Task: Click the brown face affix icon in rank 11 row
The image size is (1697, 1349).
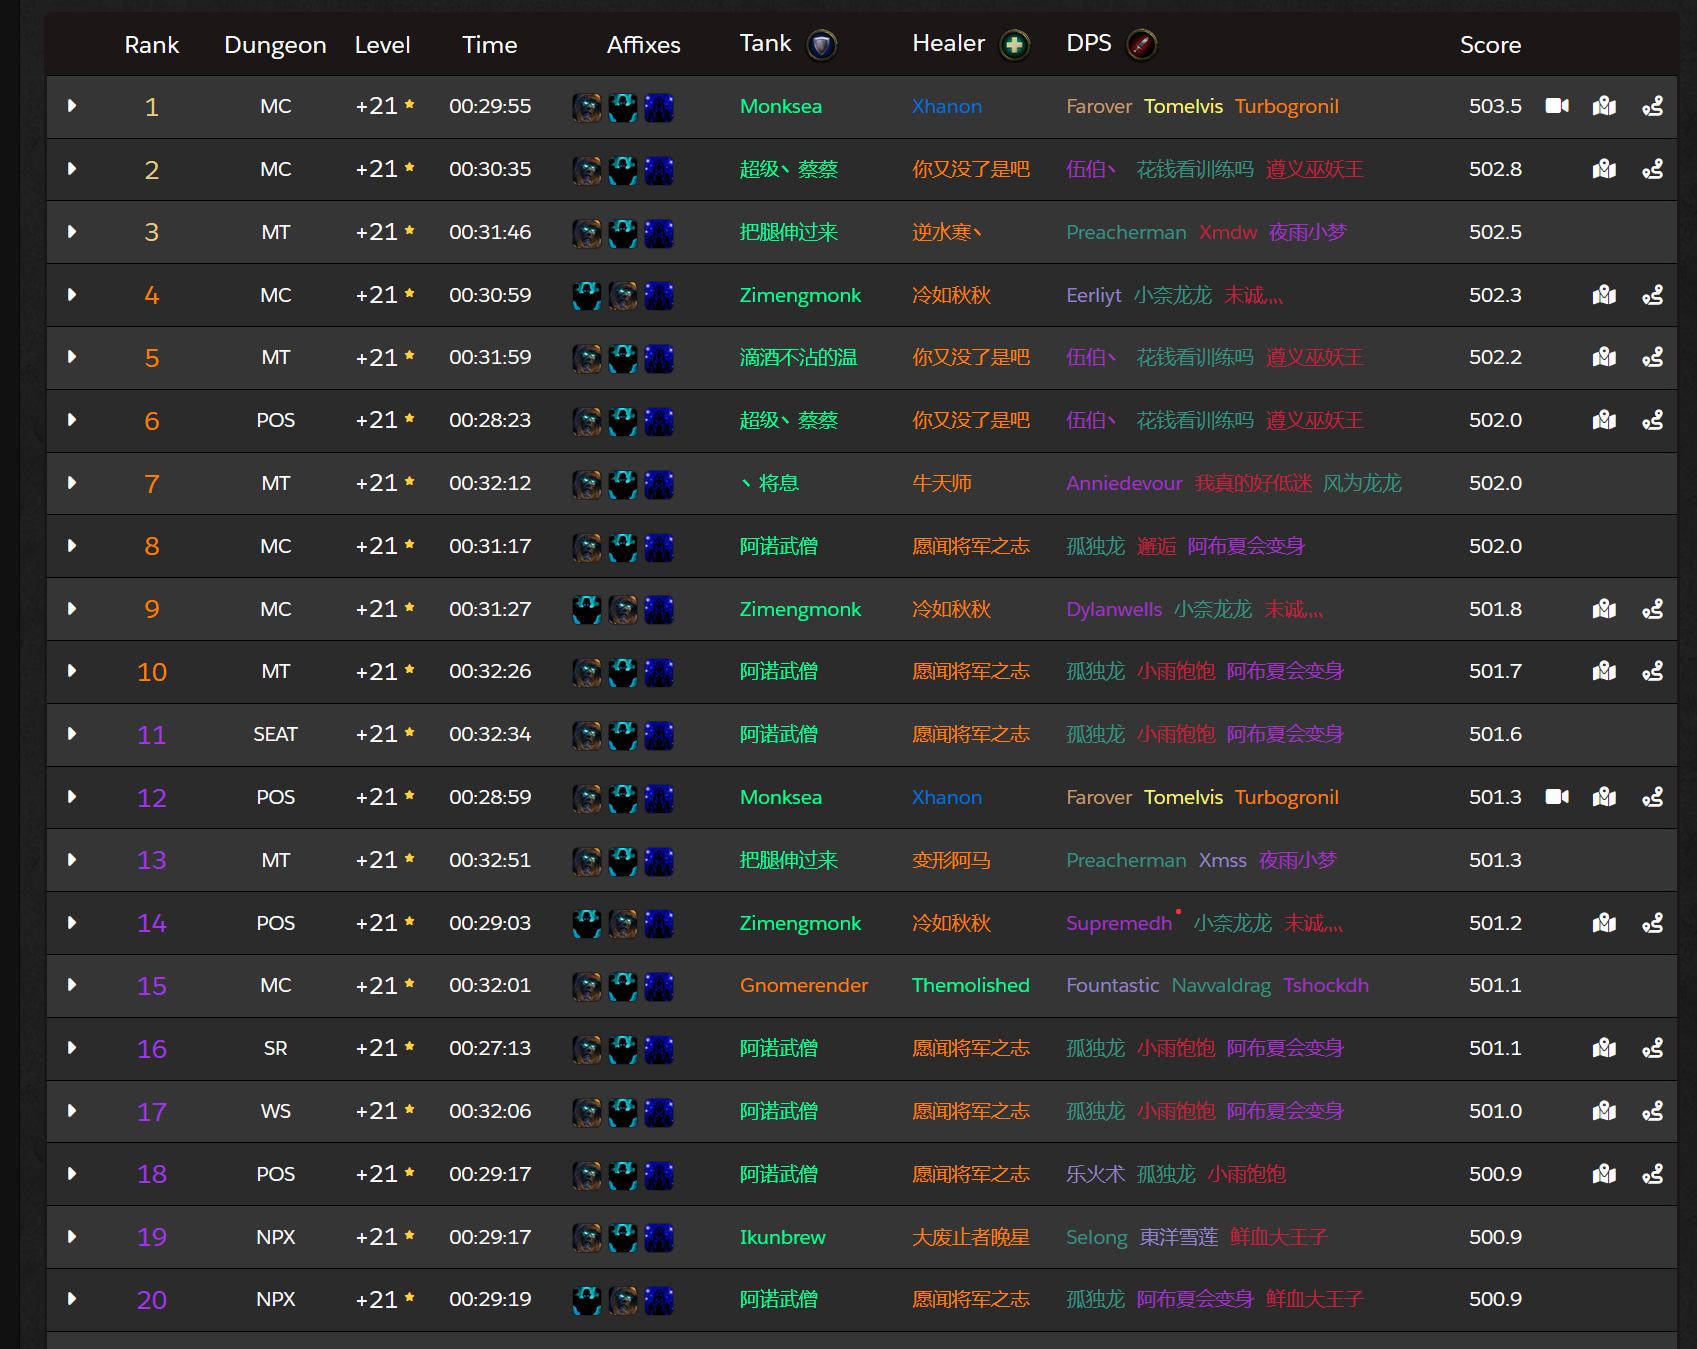Action: click(587, 735)
